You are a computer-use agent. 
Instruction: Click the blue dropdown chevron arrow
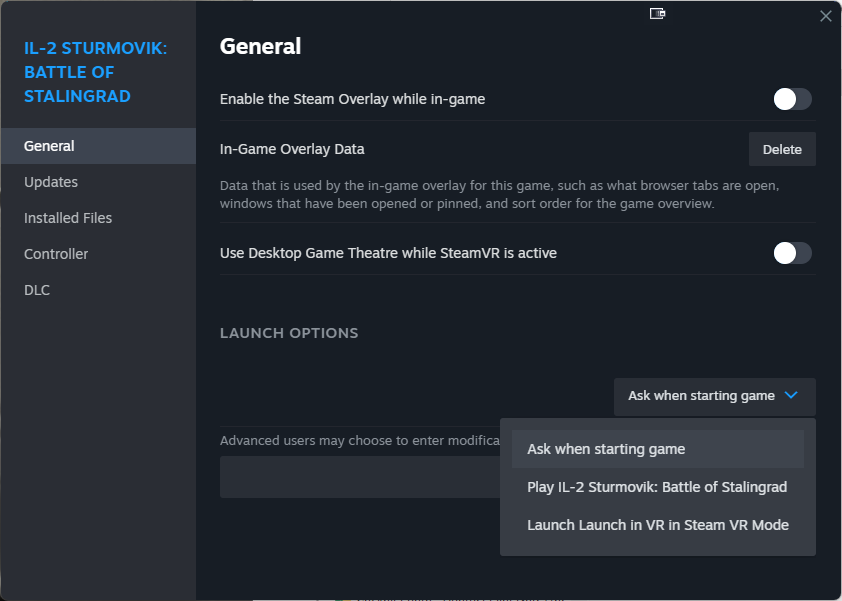point(791,396)
